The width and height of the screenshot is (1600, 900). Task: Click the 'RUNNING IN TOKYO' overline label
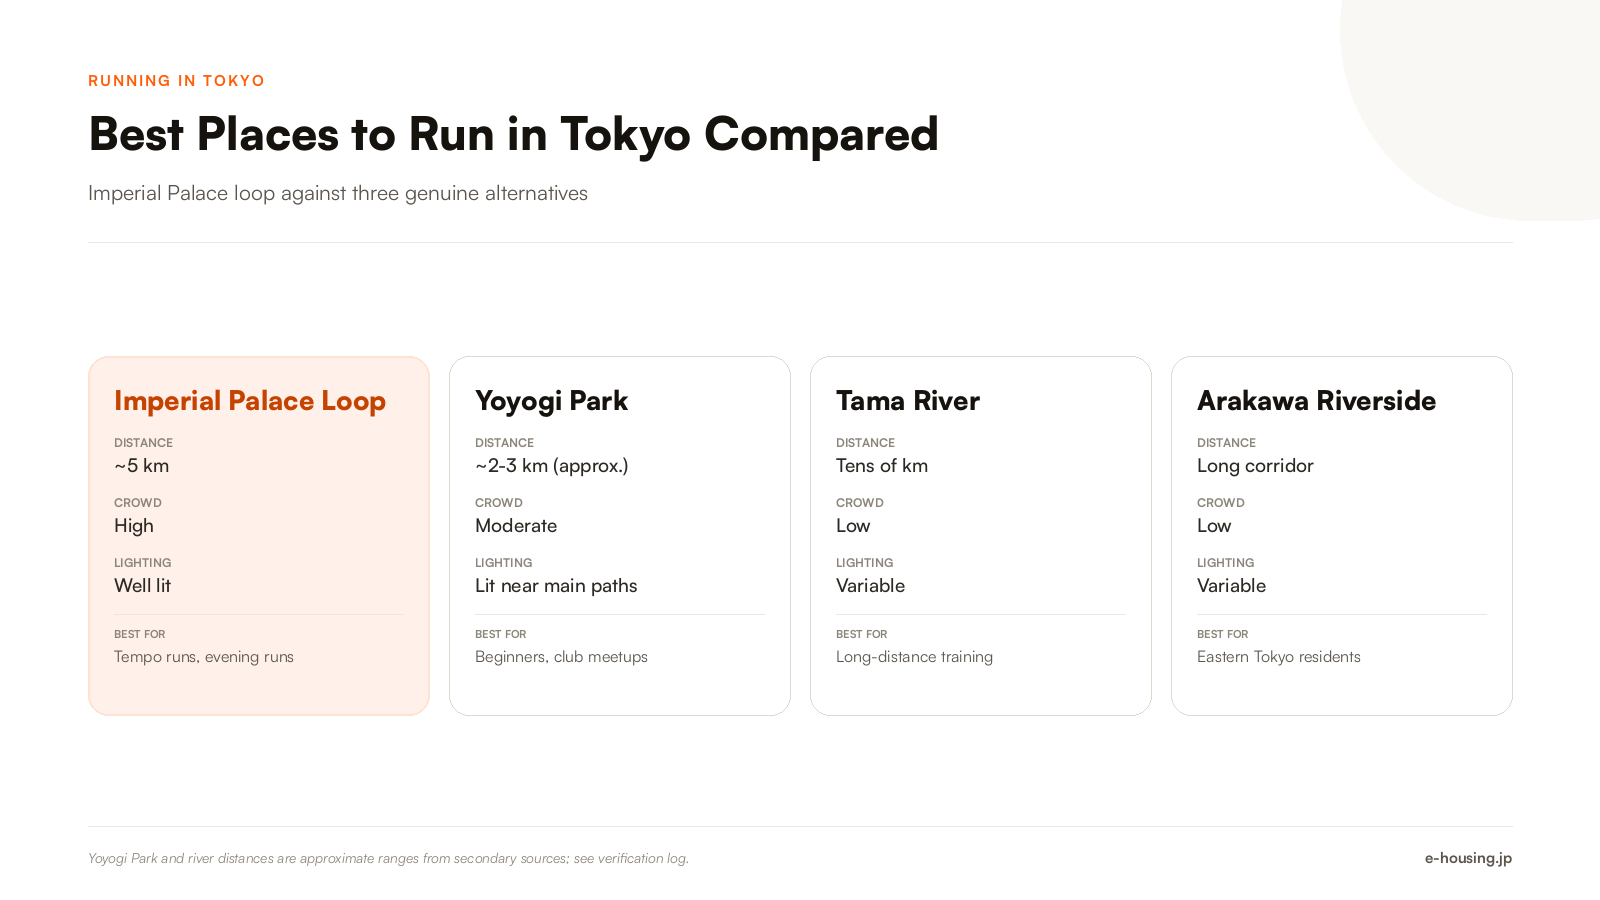tap(176, 81)
